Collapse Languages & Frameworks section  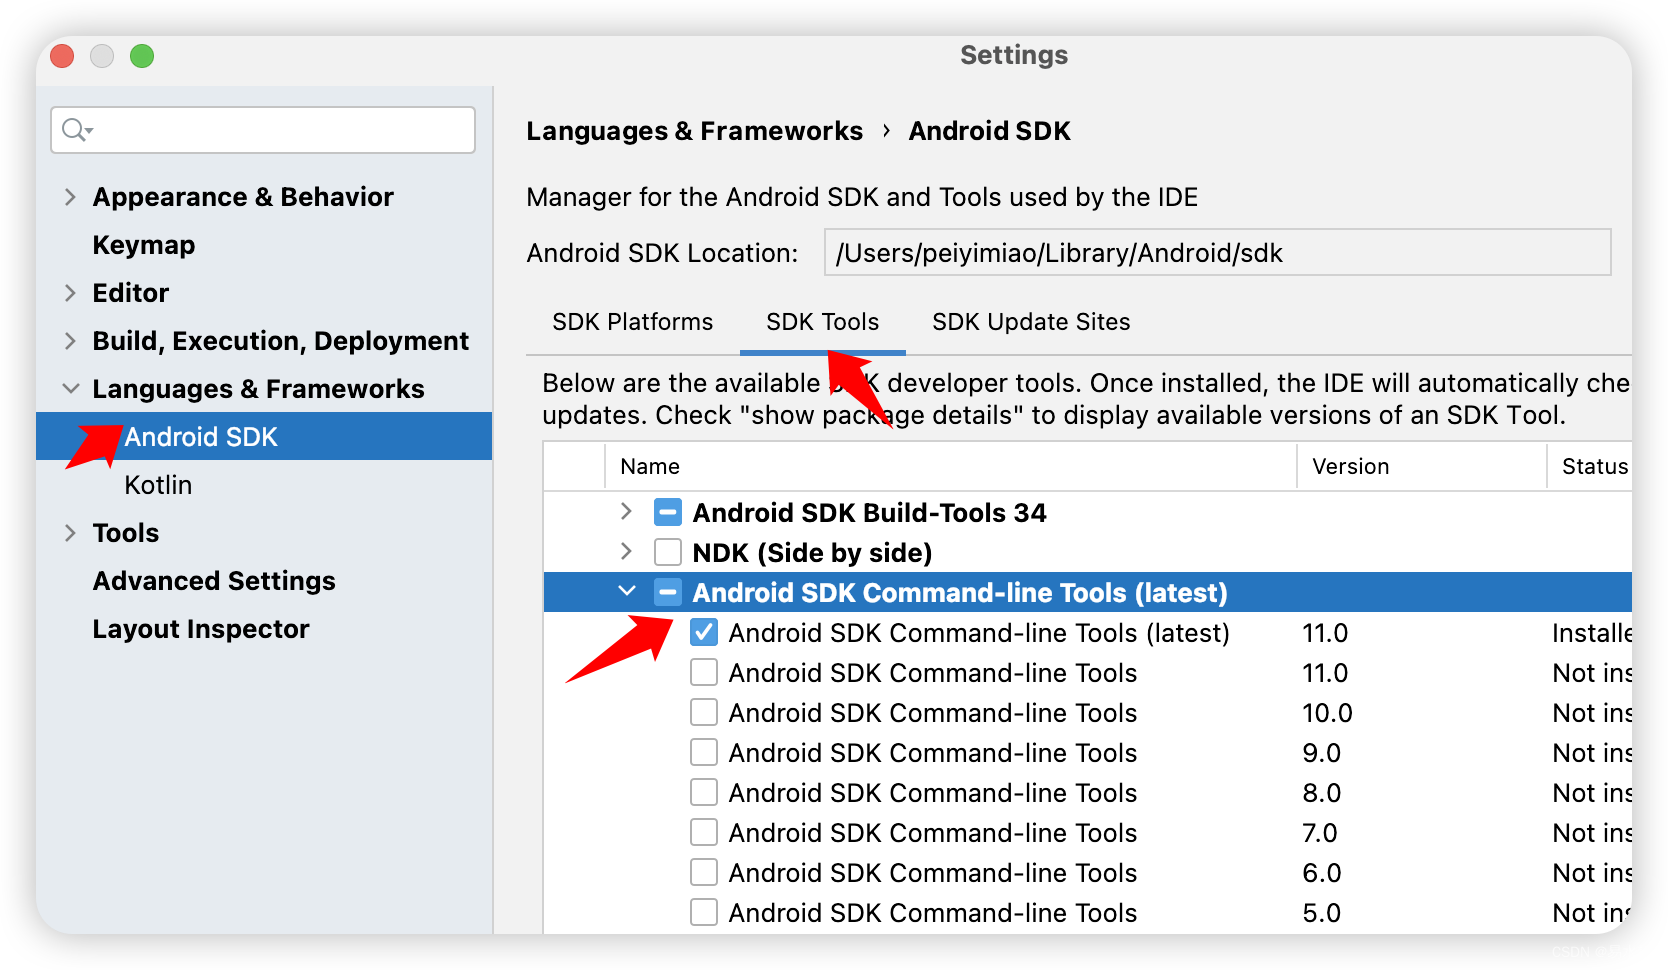pyautogui.click(x=70, y=389)
